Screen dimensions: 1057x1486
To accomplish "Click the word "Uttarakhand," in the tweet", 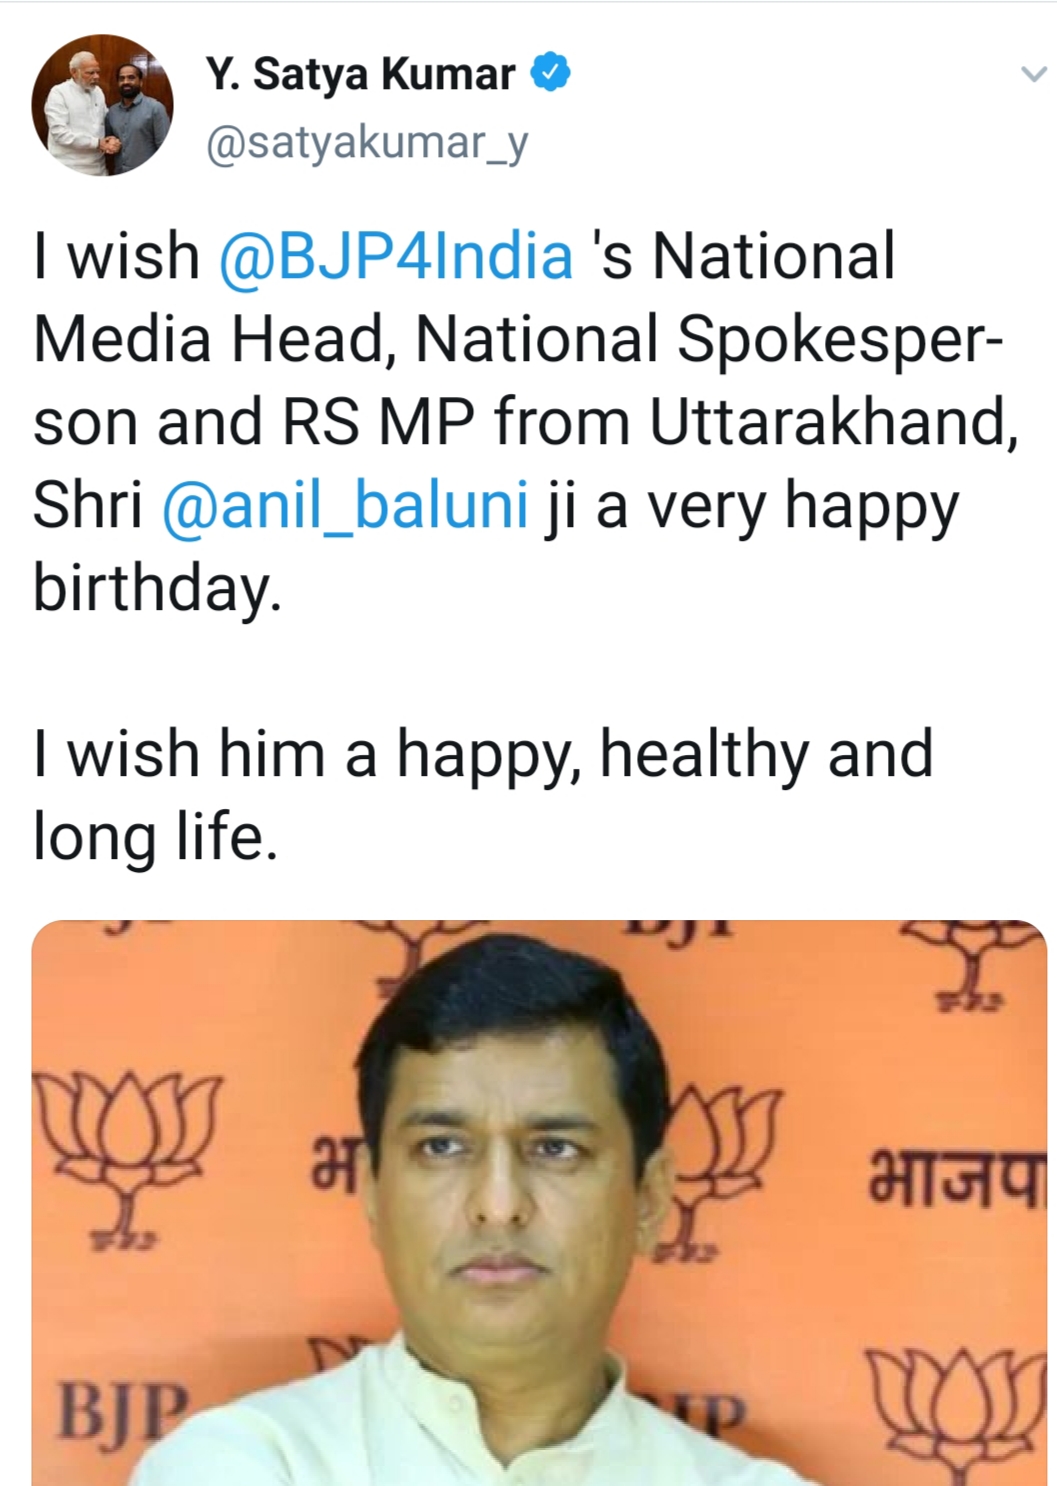I will (x=834, y=422).
